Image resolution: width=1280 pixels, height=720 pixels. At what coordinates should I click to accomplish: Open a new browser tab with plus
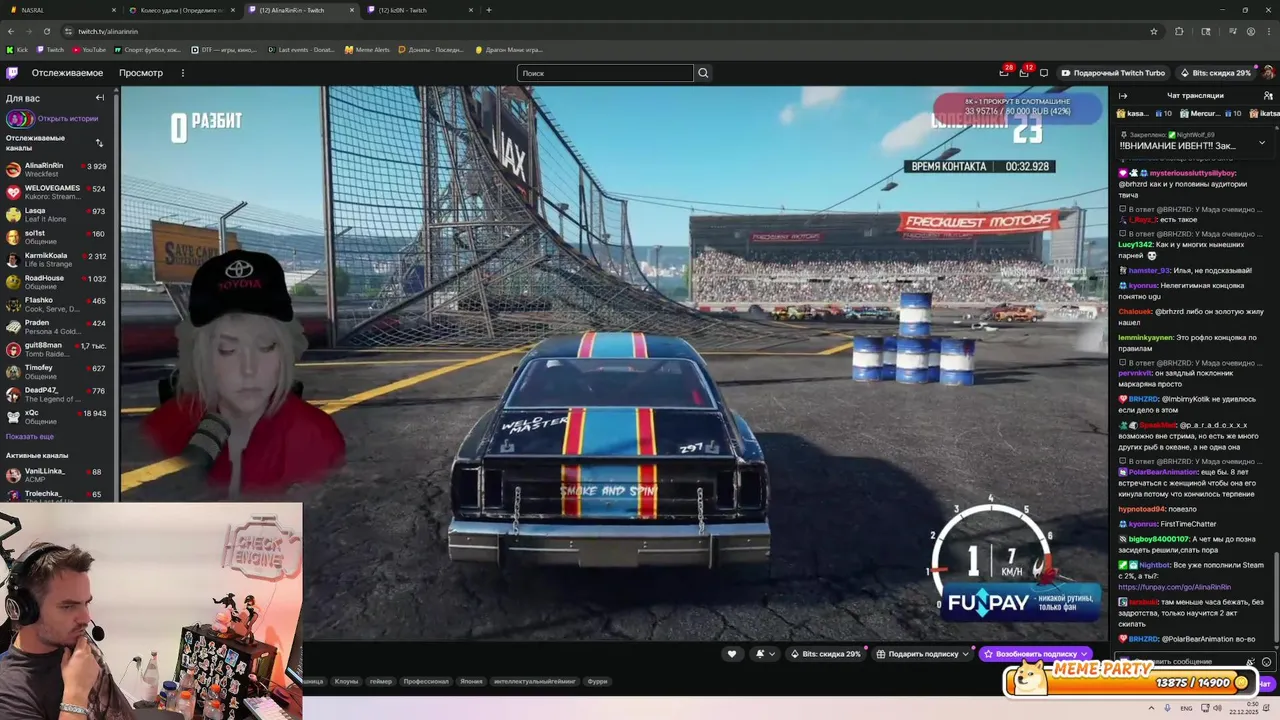pyautogui.click(x=489, y=10)
